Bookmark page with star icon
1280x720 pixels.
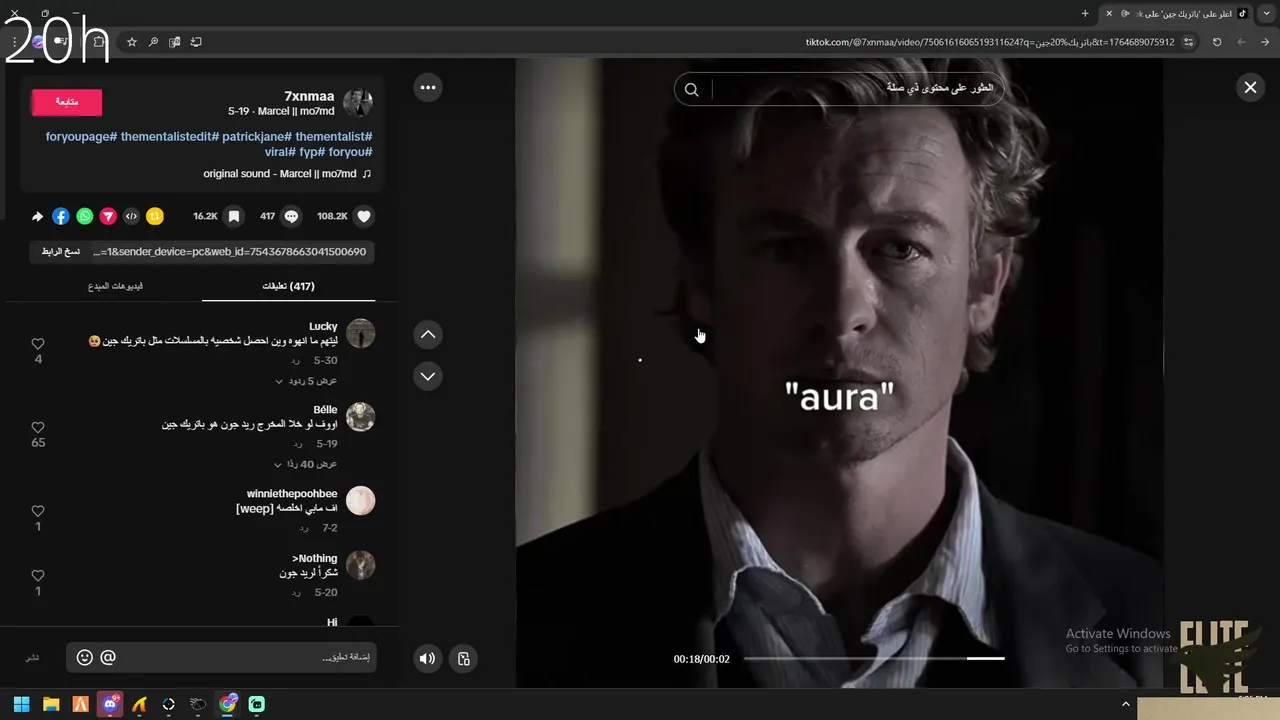(x=131, y=42)
